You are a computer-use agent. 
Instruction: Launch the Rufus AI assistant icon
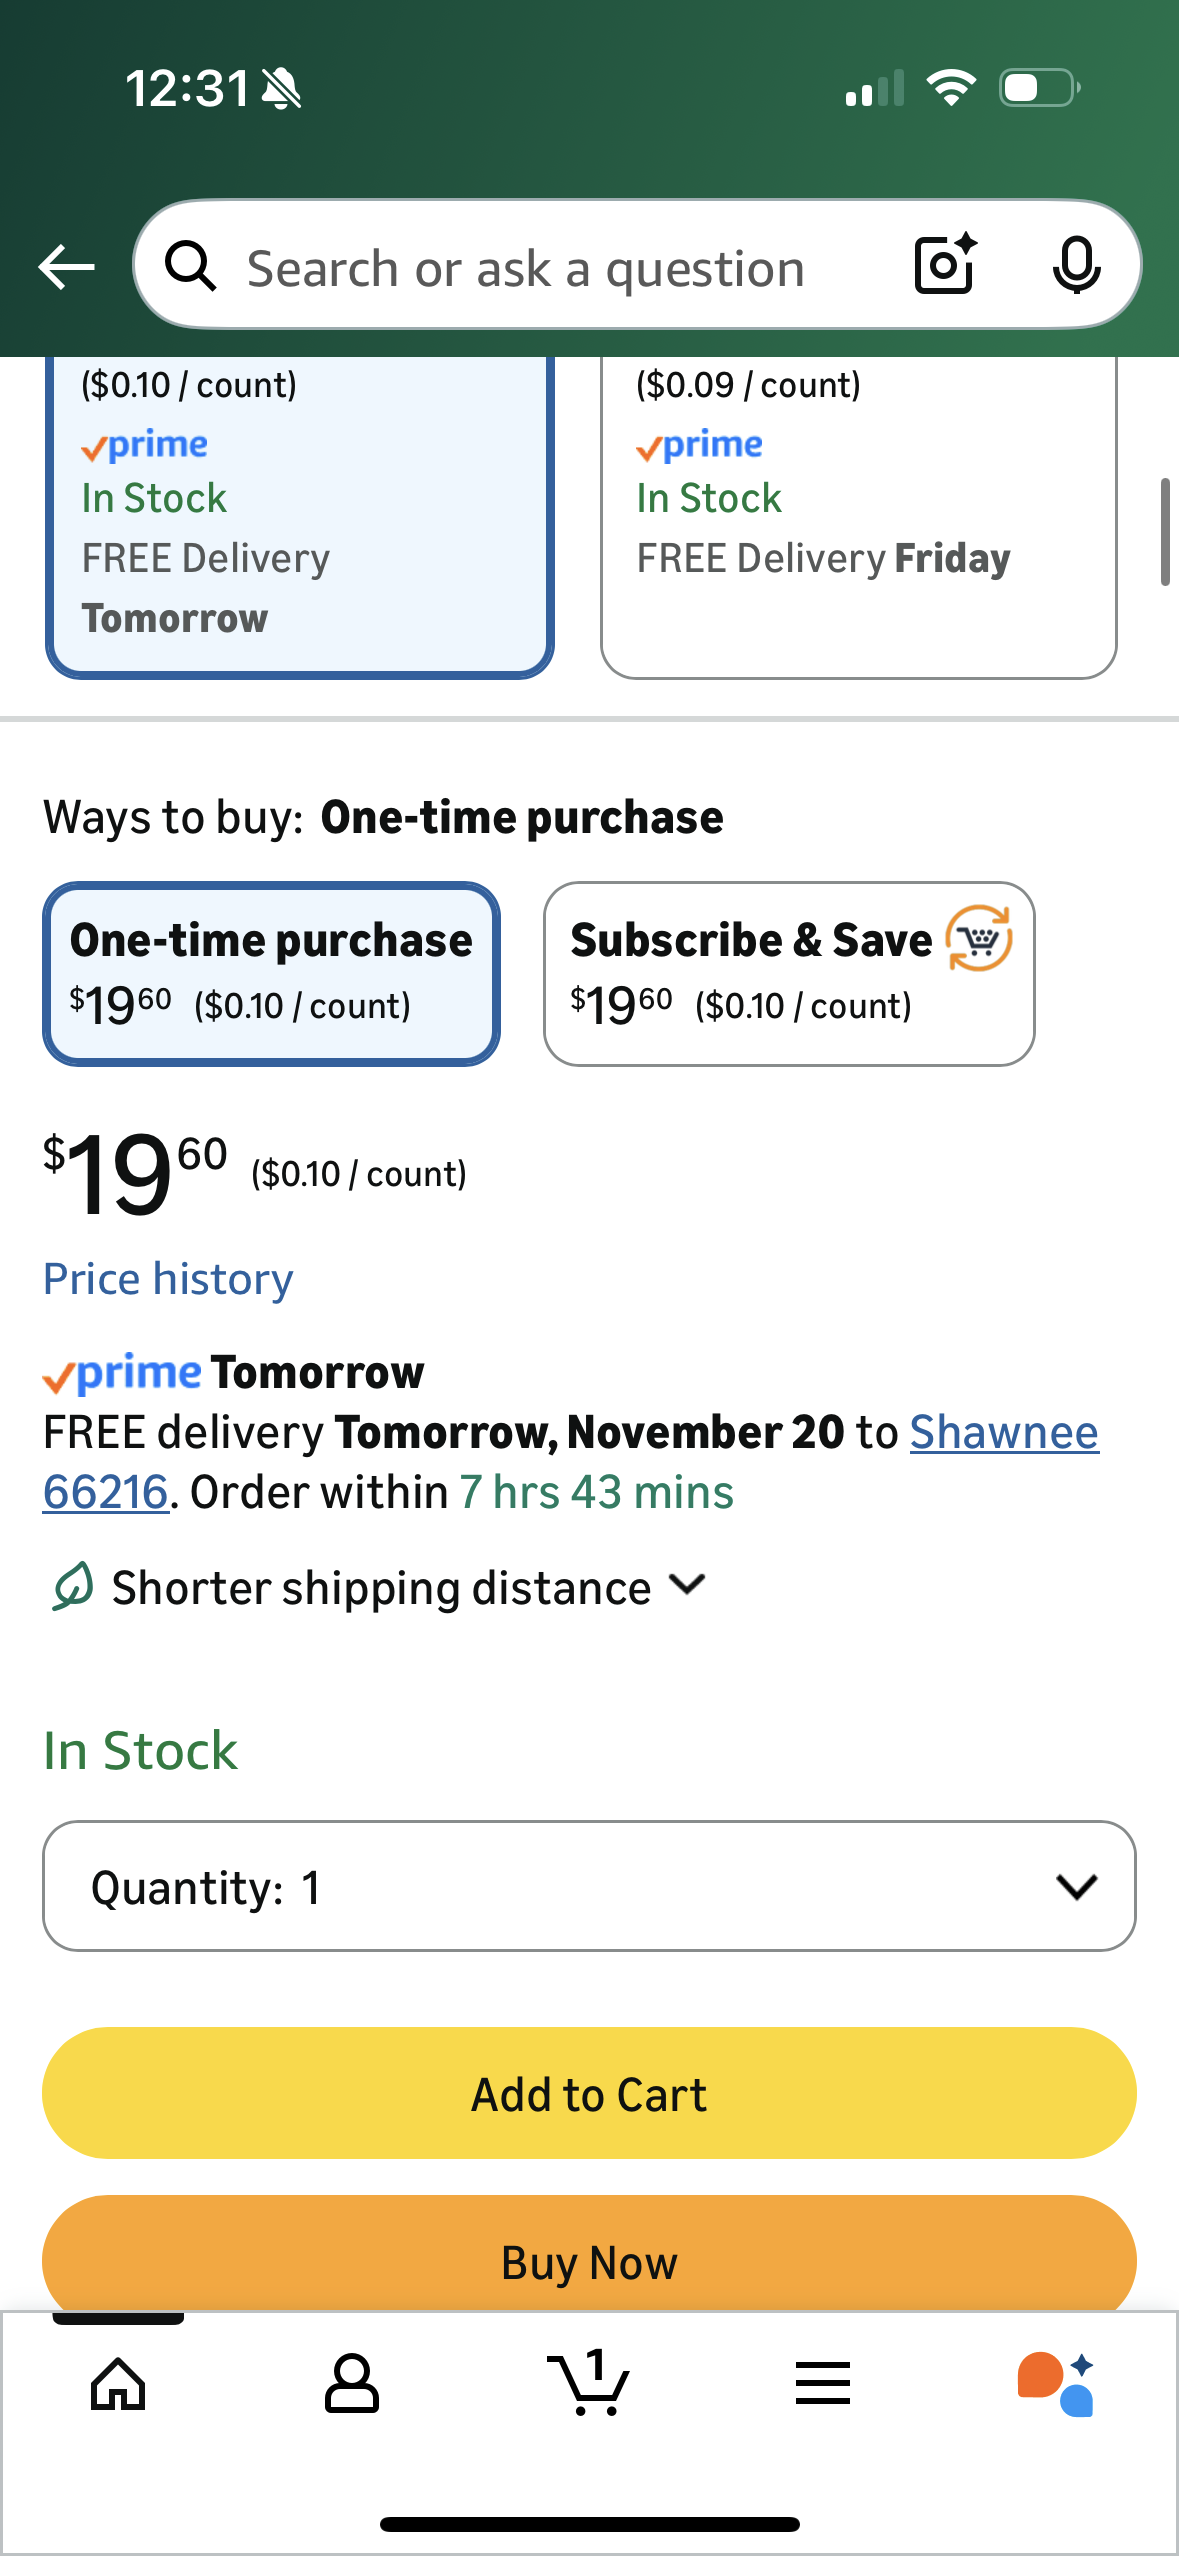(x=1057, y=2384)
